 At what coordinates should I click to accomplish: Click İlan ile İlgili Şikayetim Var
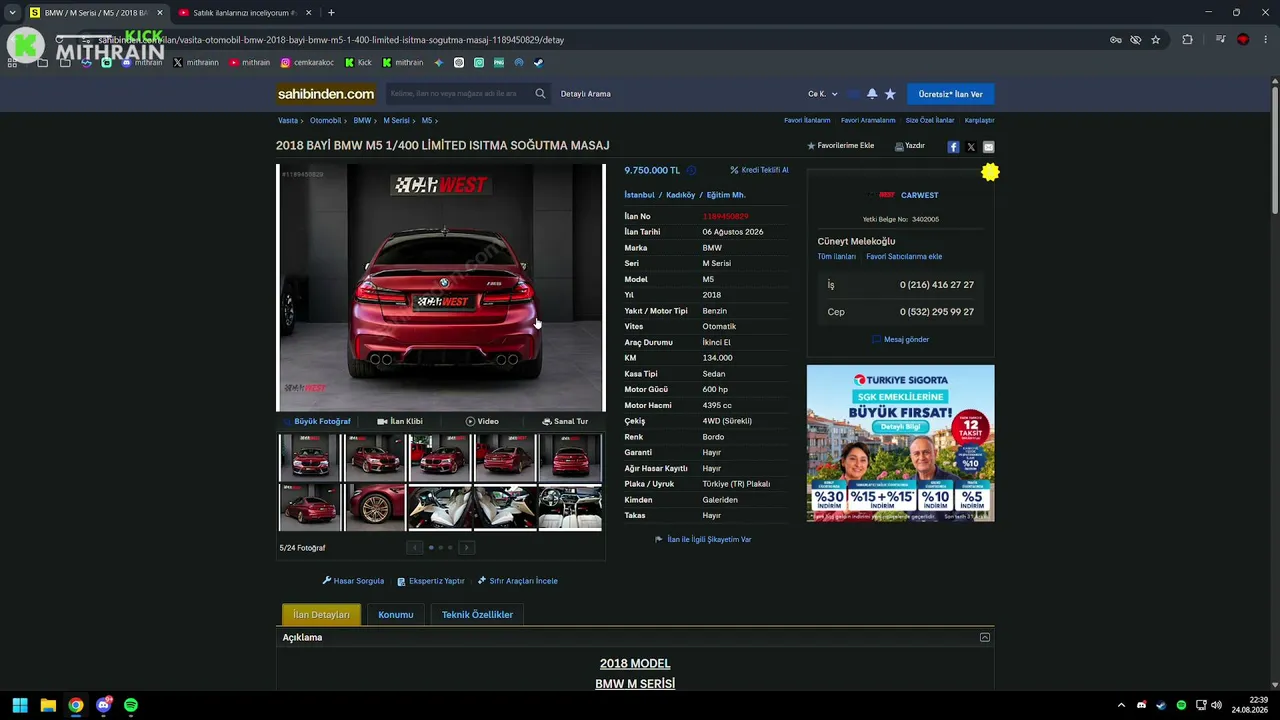(703, 540)
